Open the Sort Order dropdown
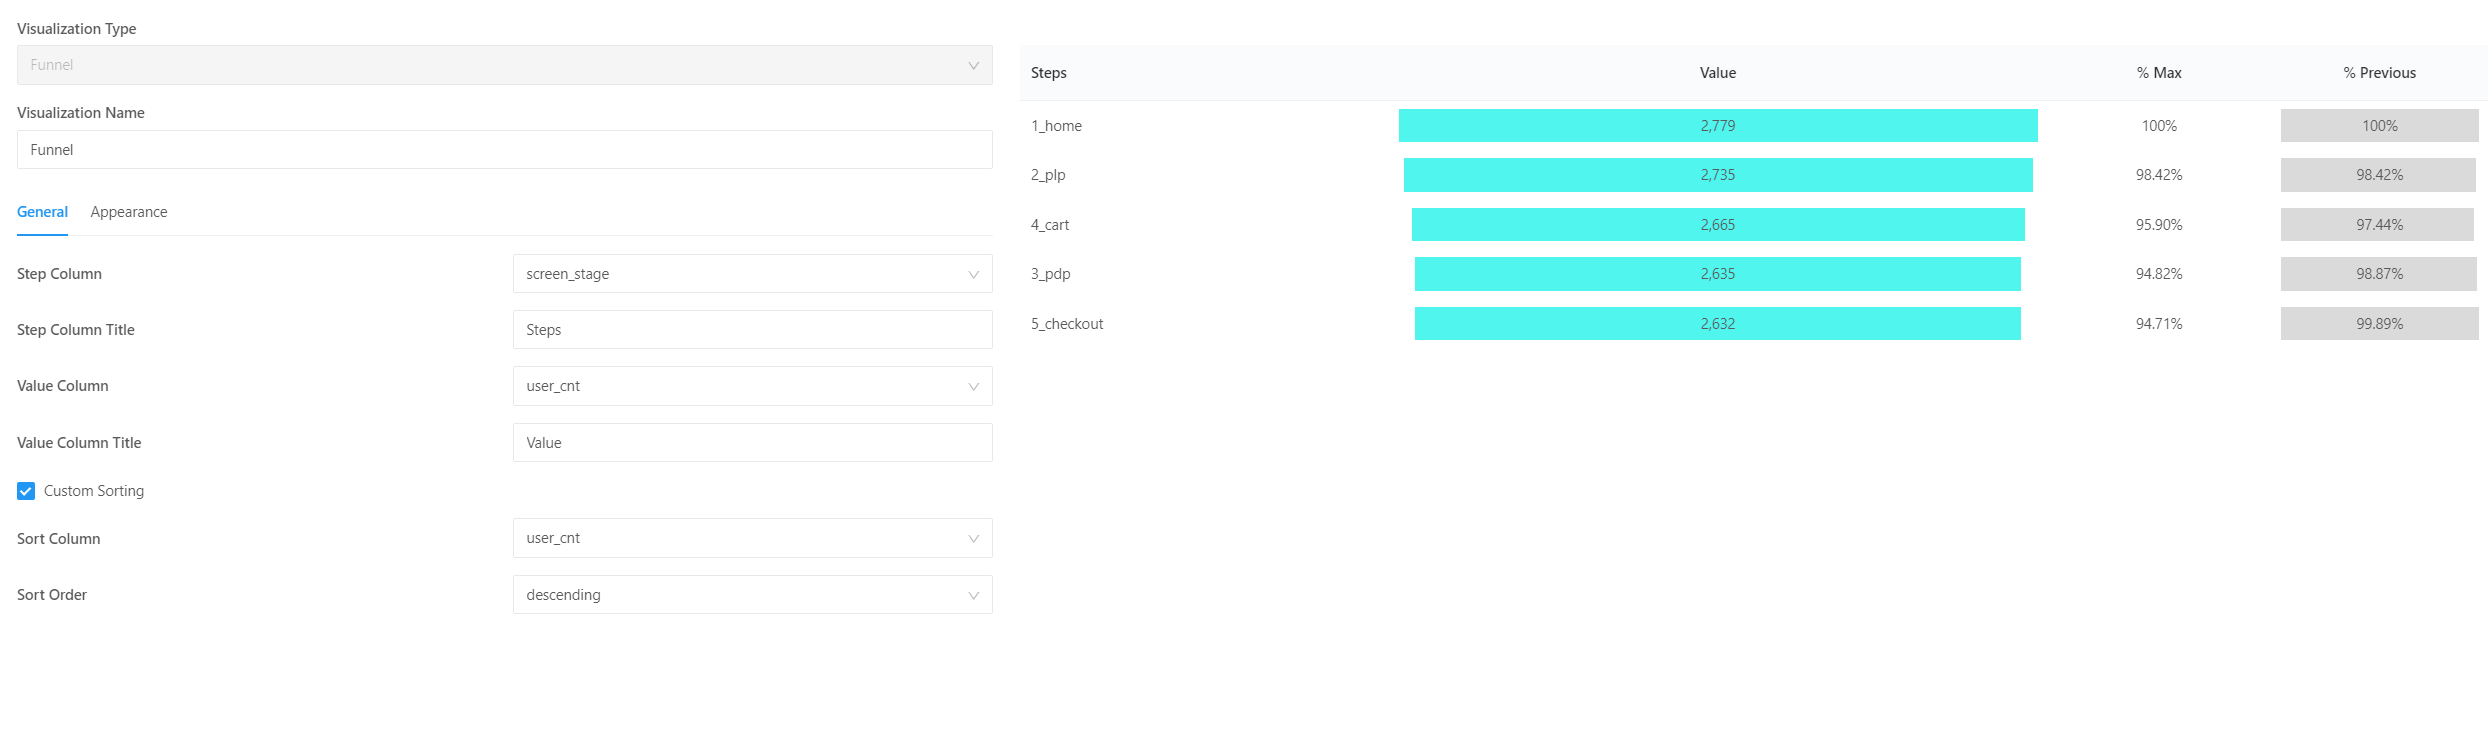 tap(752, 595)
